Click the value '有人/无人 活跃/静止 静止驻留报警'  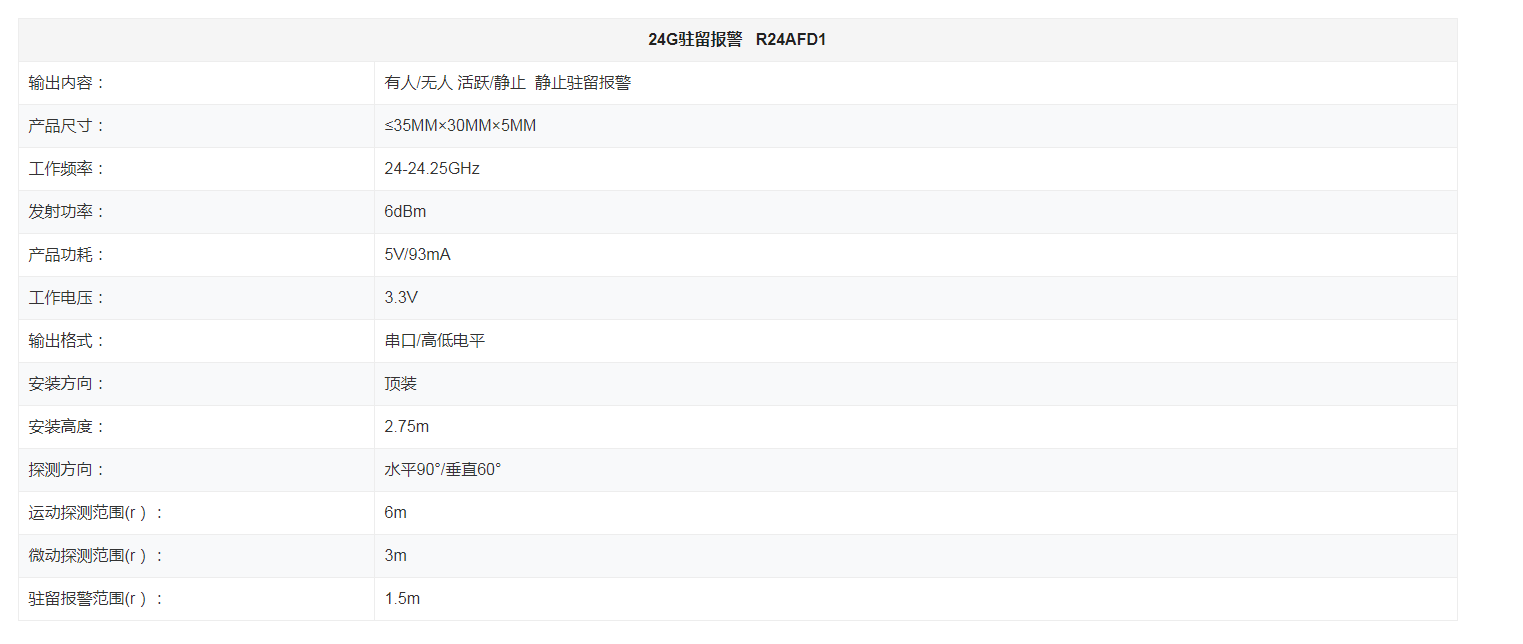[x=508, y=83]
